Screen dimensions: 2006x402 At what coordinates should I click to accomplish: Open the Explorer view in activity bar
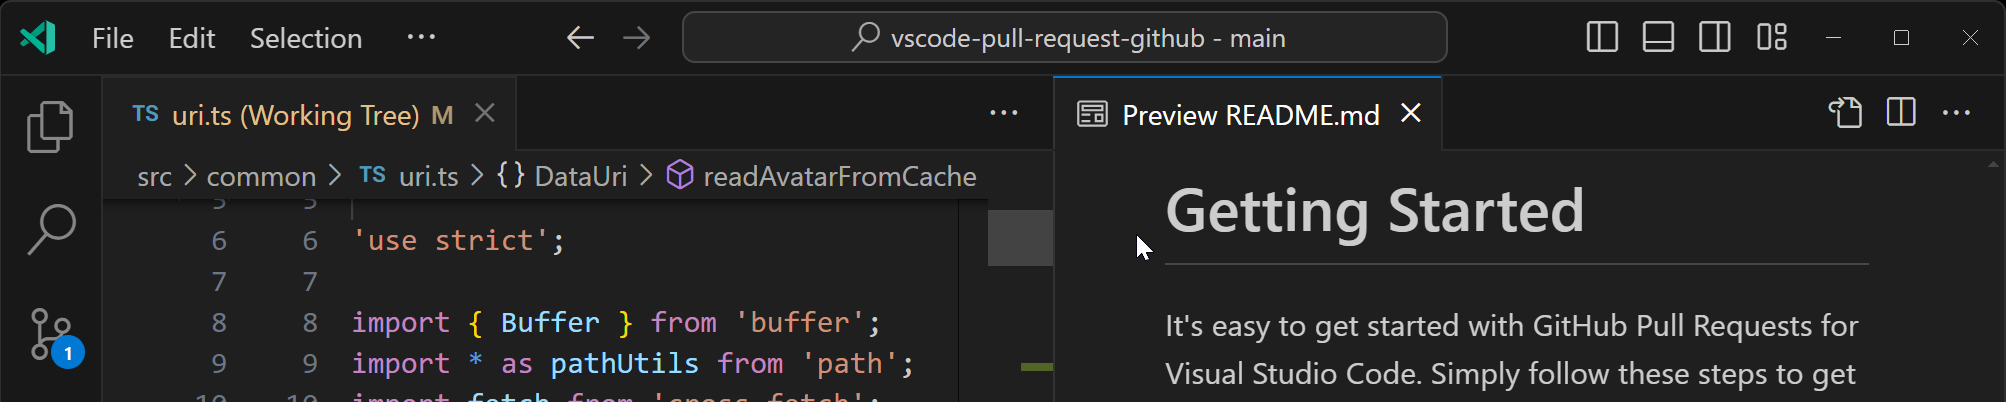[50, 127]
